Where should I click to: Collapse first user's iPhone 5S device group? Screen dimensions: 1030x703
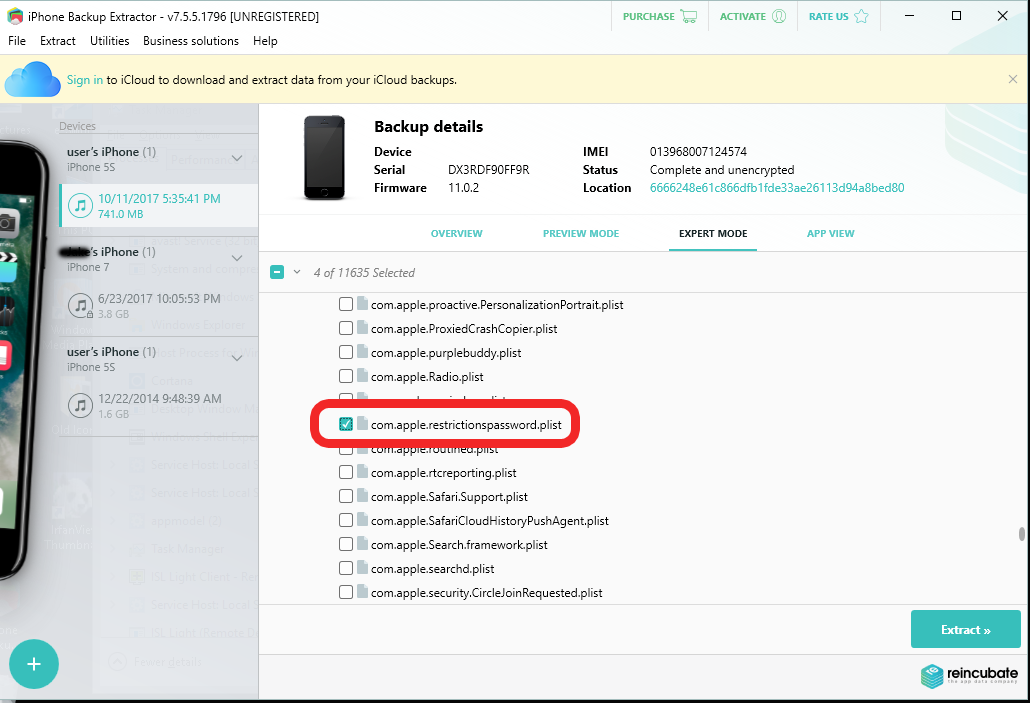pos(237,158)
